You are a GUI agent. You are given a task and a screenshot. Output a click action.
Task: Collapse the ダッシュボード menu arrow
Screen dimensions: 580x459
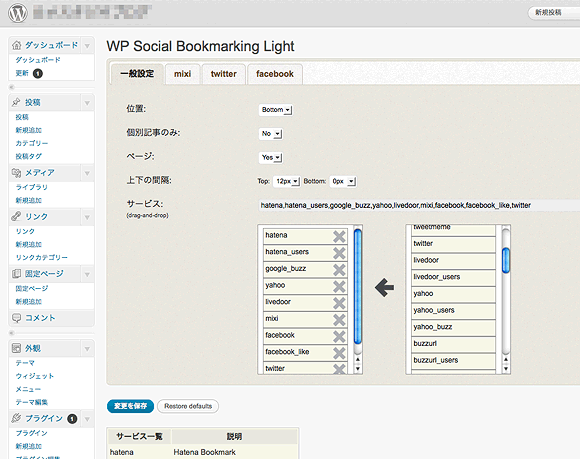[87, 45]
